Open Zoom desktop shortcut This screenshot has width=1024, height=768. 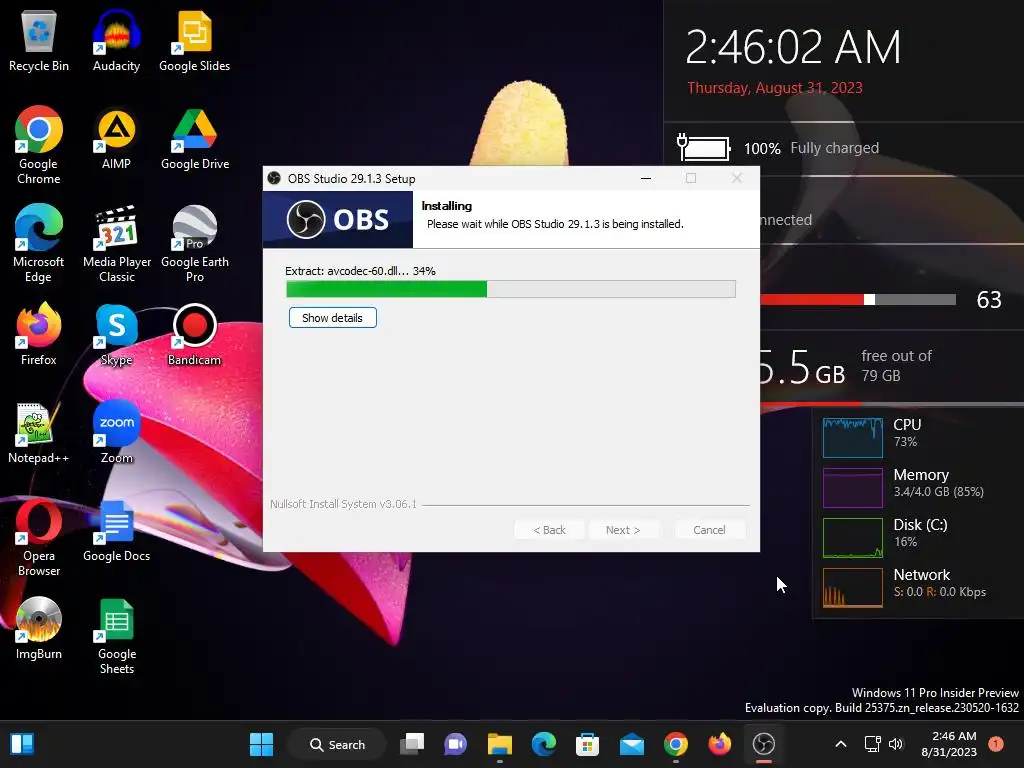tap(116, 432)
